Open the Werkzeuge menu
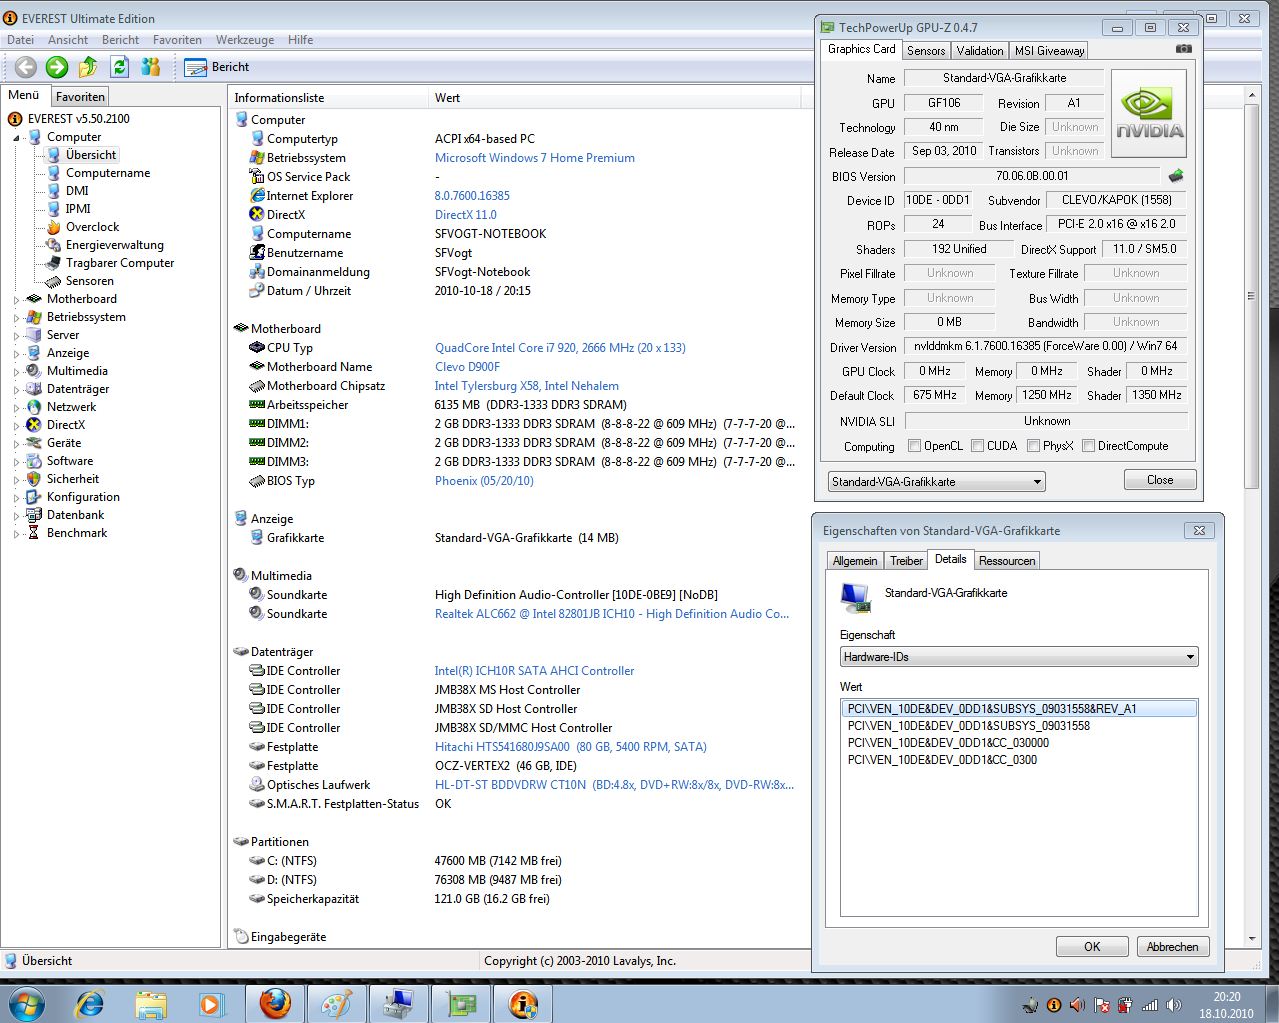The height and width of the screenshot is (1023, 1279). [x=245, y=40]
